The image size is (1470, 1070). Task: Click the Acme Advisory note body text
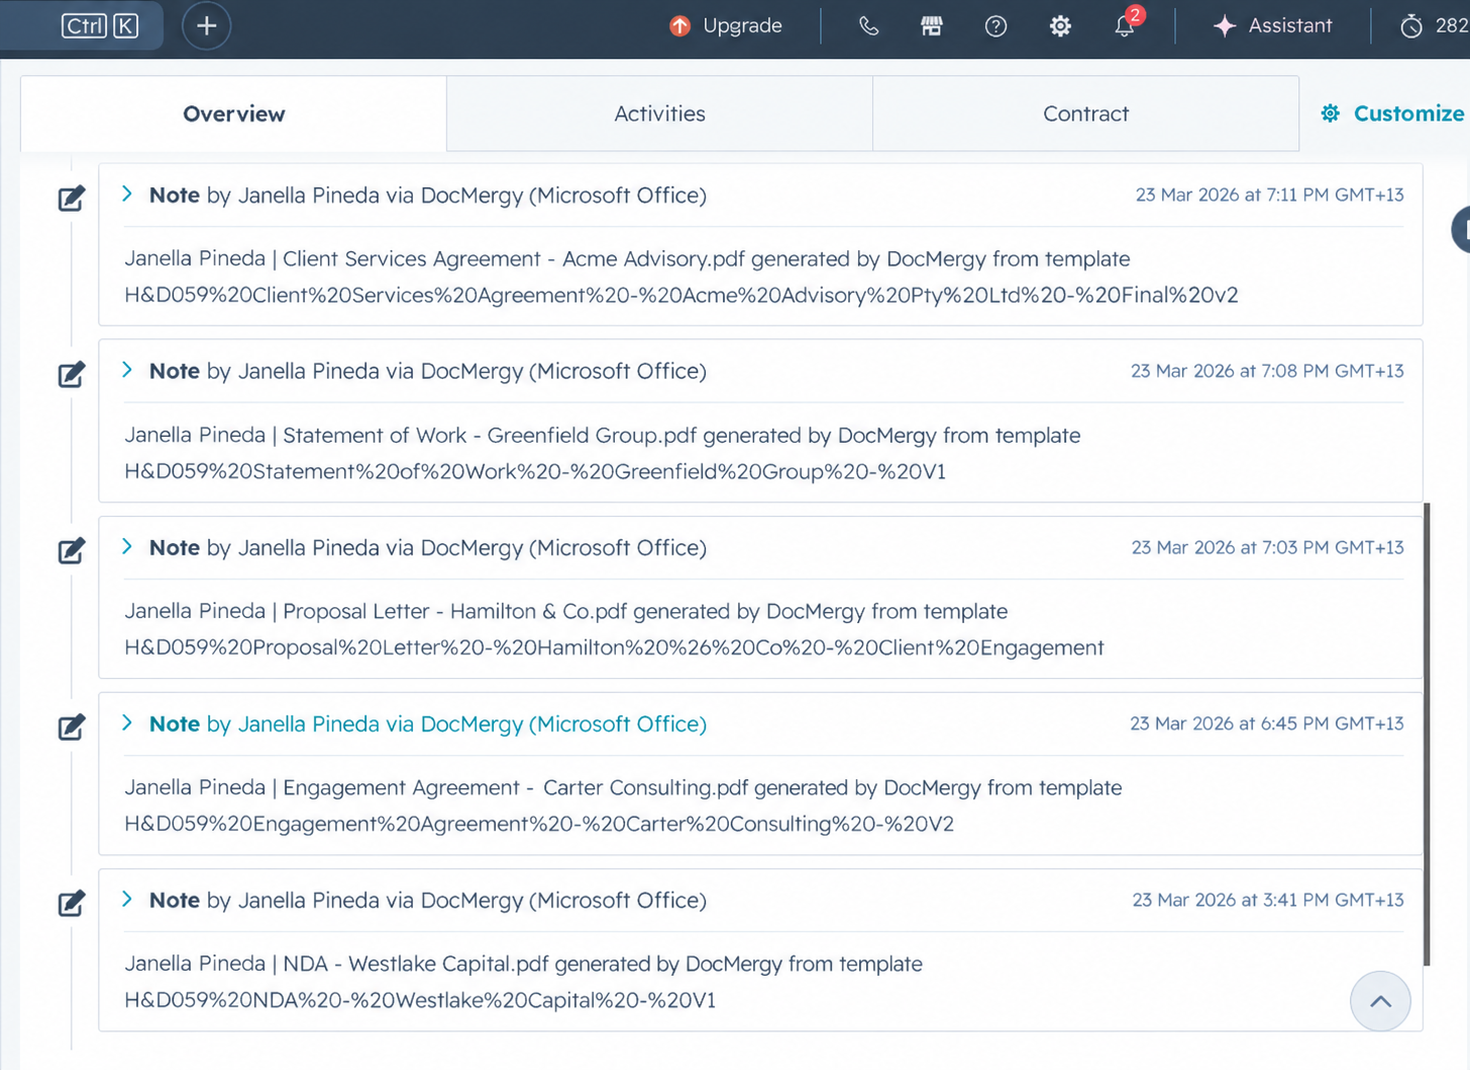(x=681, y=277)
